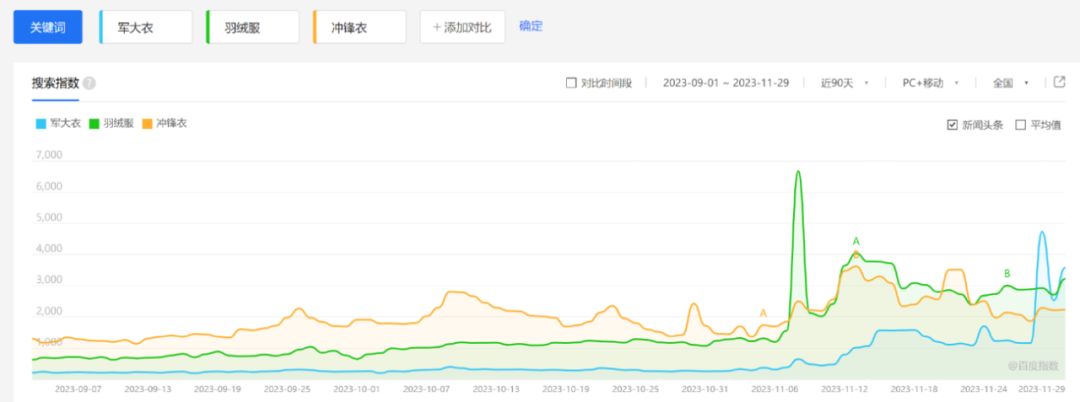Click the help icon beside 搜索指数
The height and width of the screenshot is (402, 1080).
tap(90, 83)
